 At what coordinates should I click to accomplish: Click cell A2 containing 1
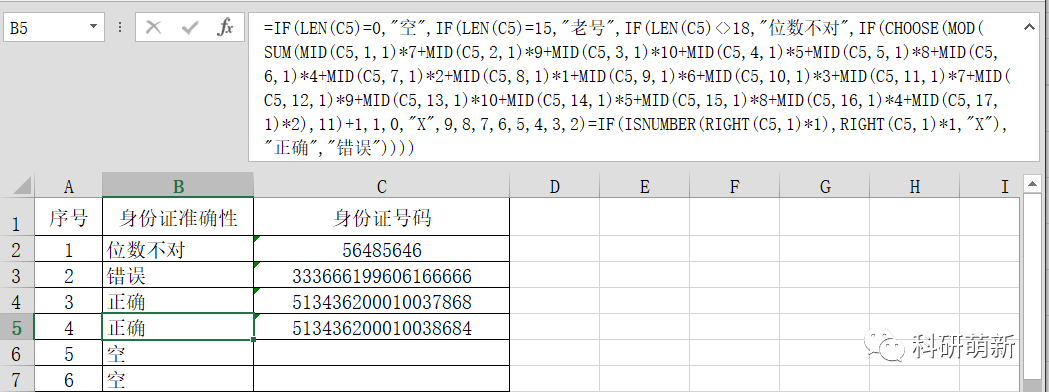(x=68, y=249)
